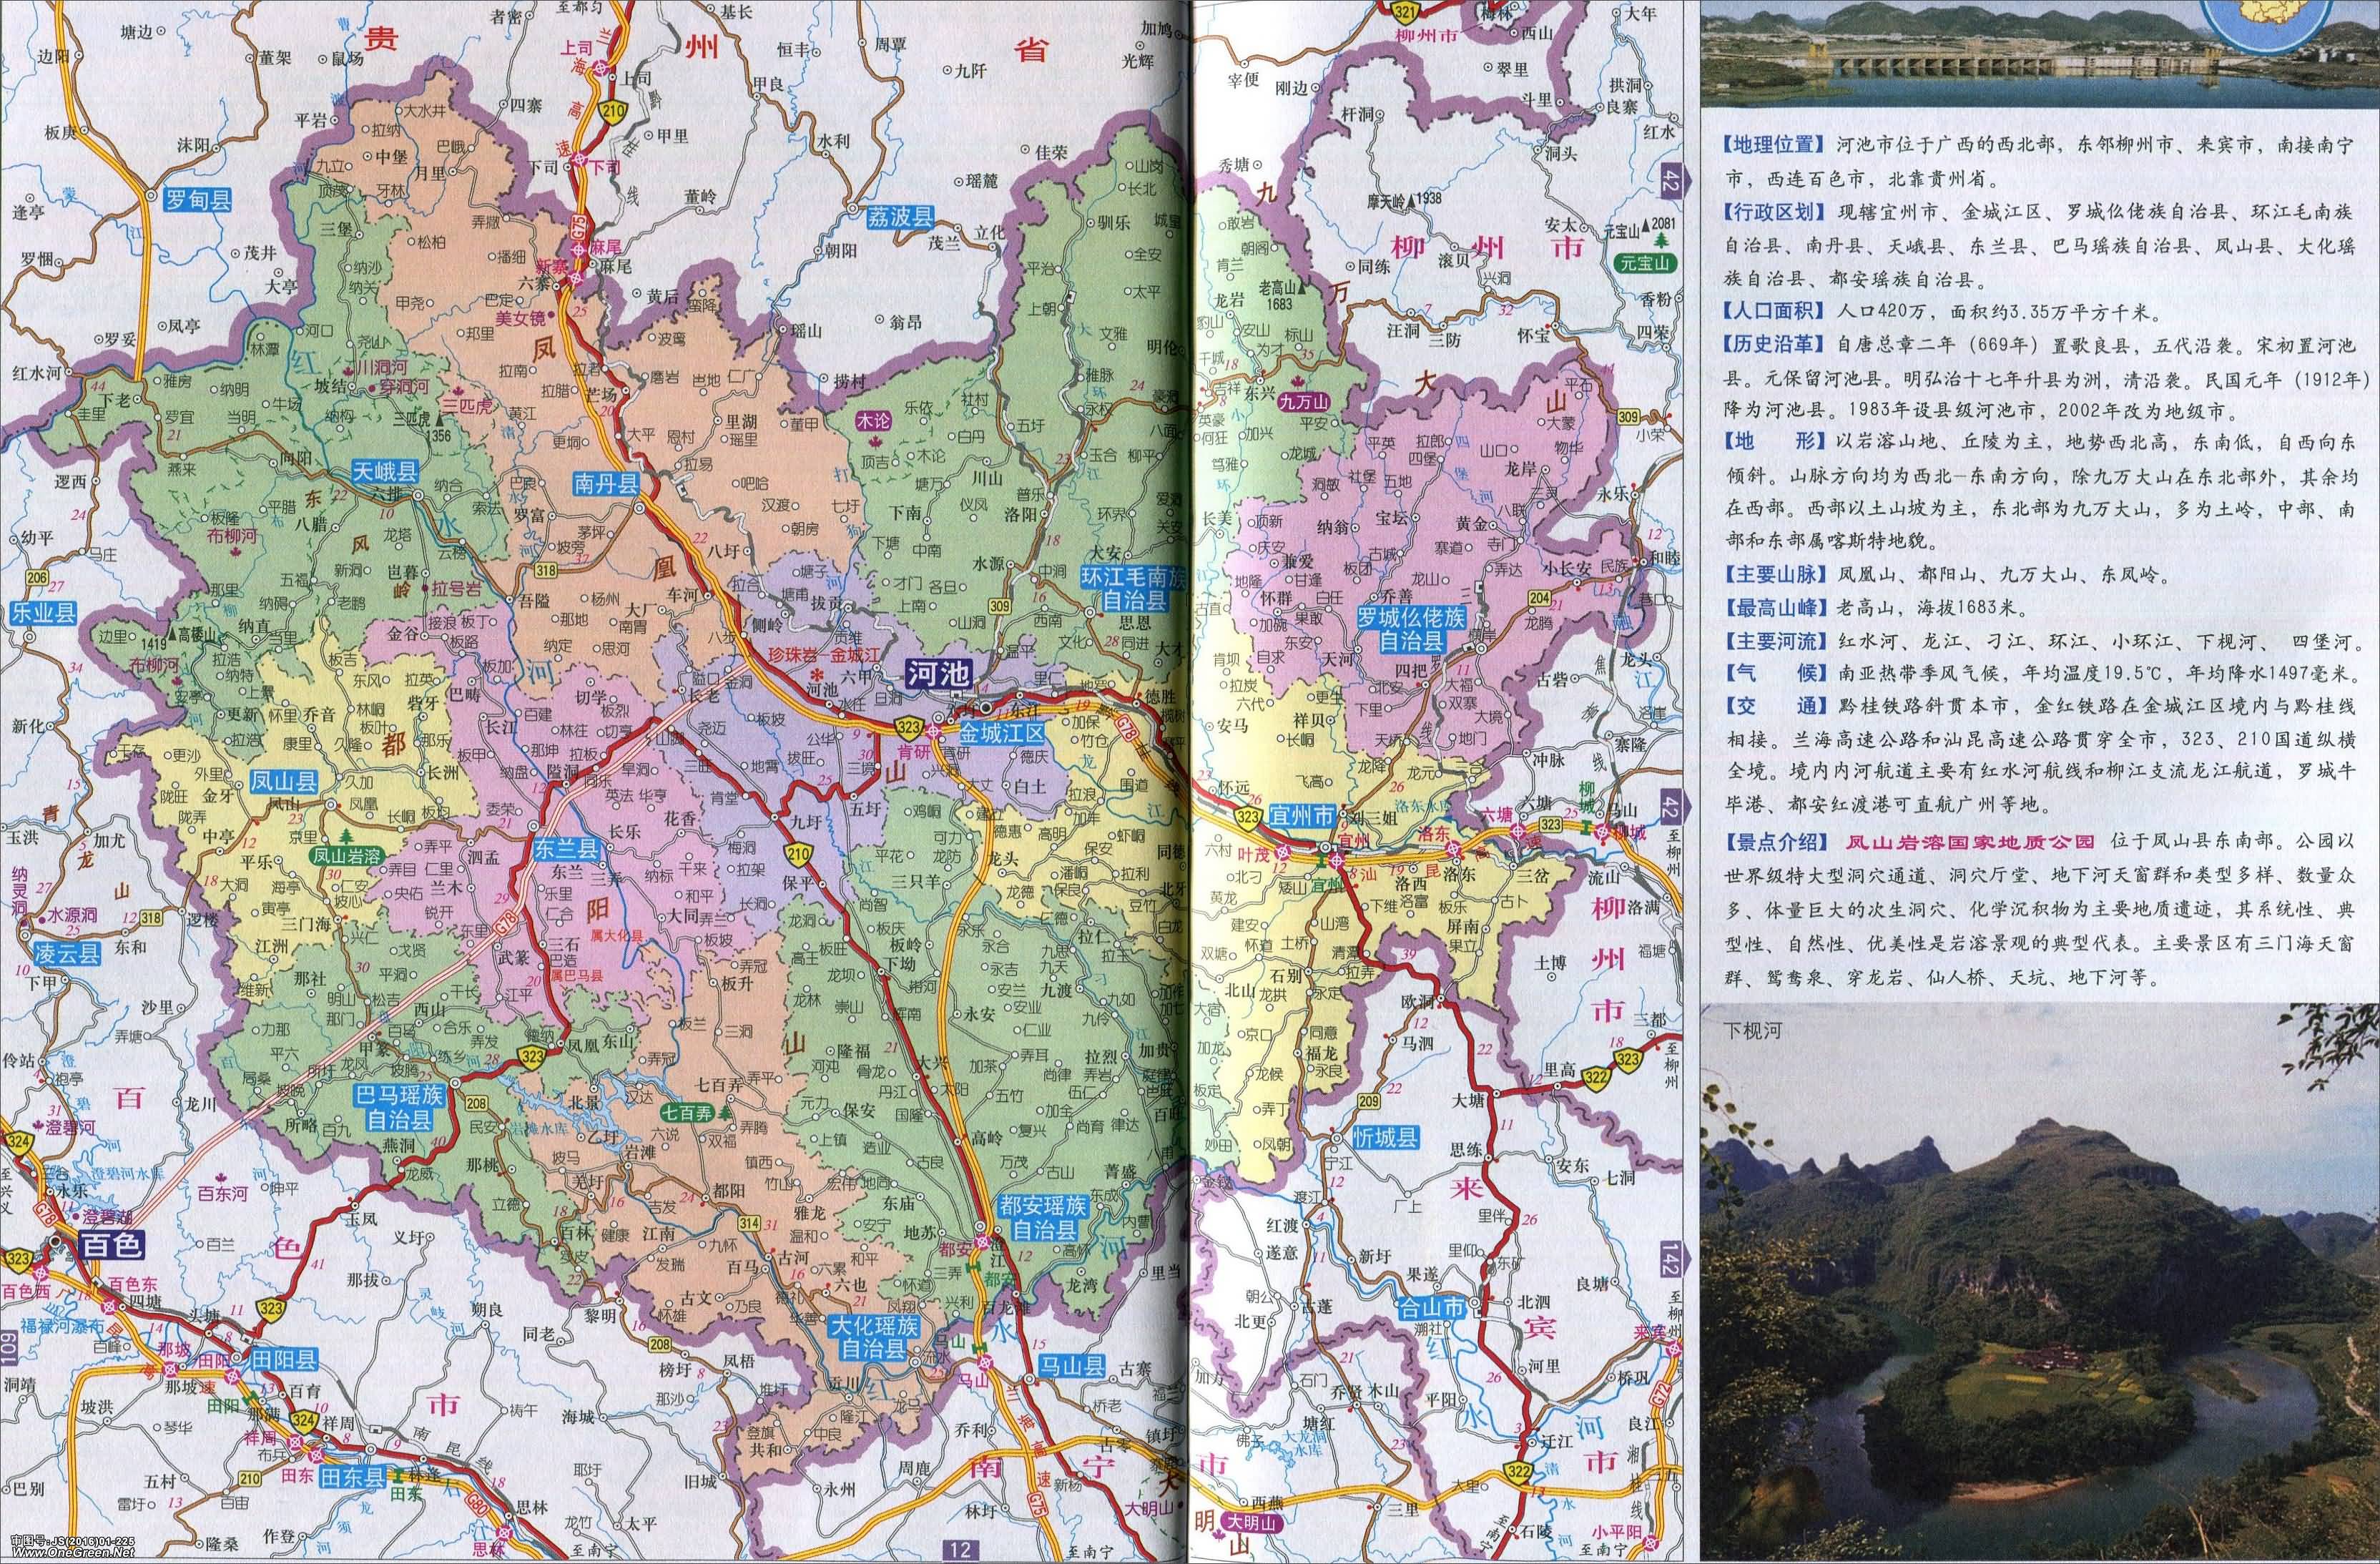Select the 金城江区 district label

[x=1002, y=733]
